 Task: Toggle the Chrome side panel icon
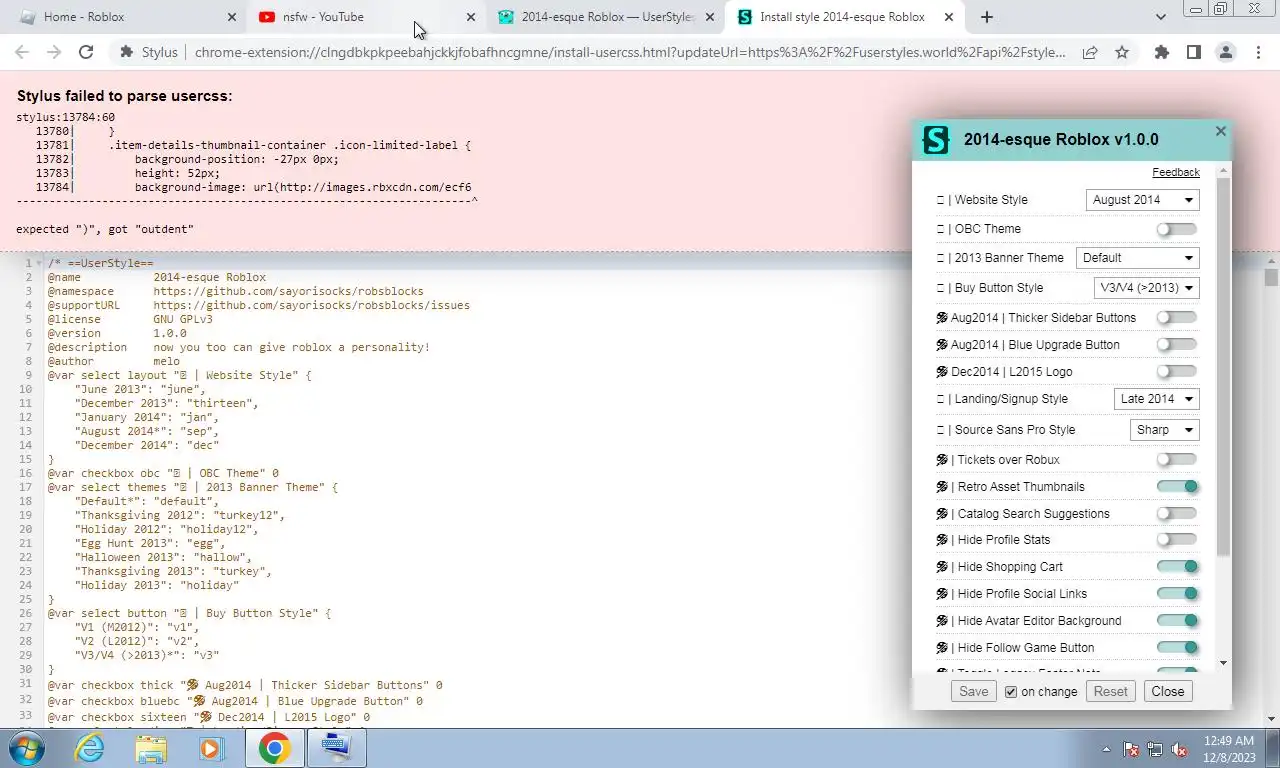coord(1193,53)
